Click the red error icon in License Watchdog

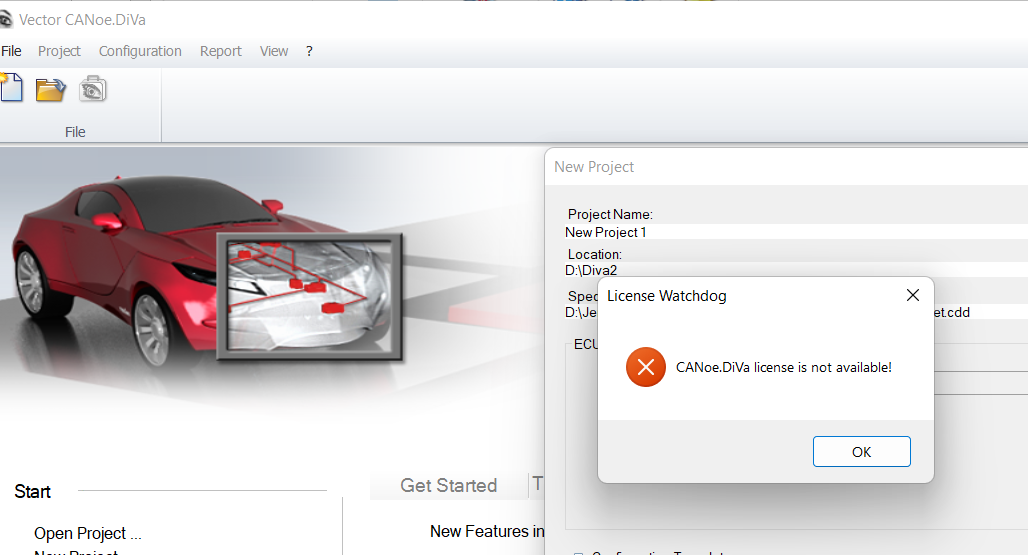pyautogui.click(x=646, y=367)
